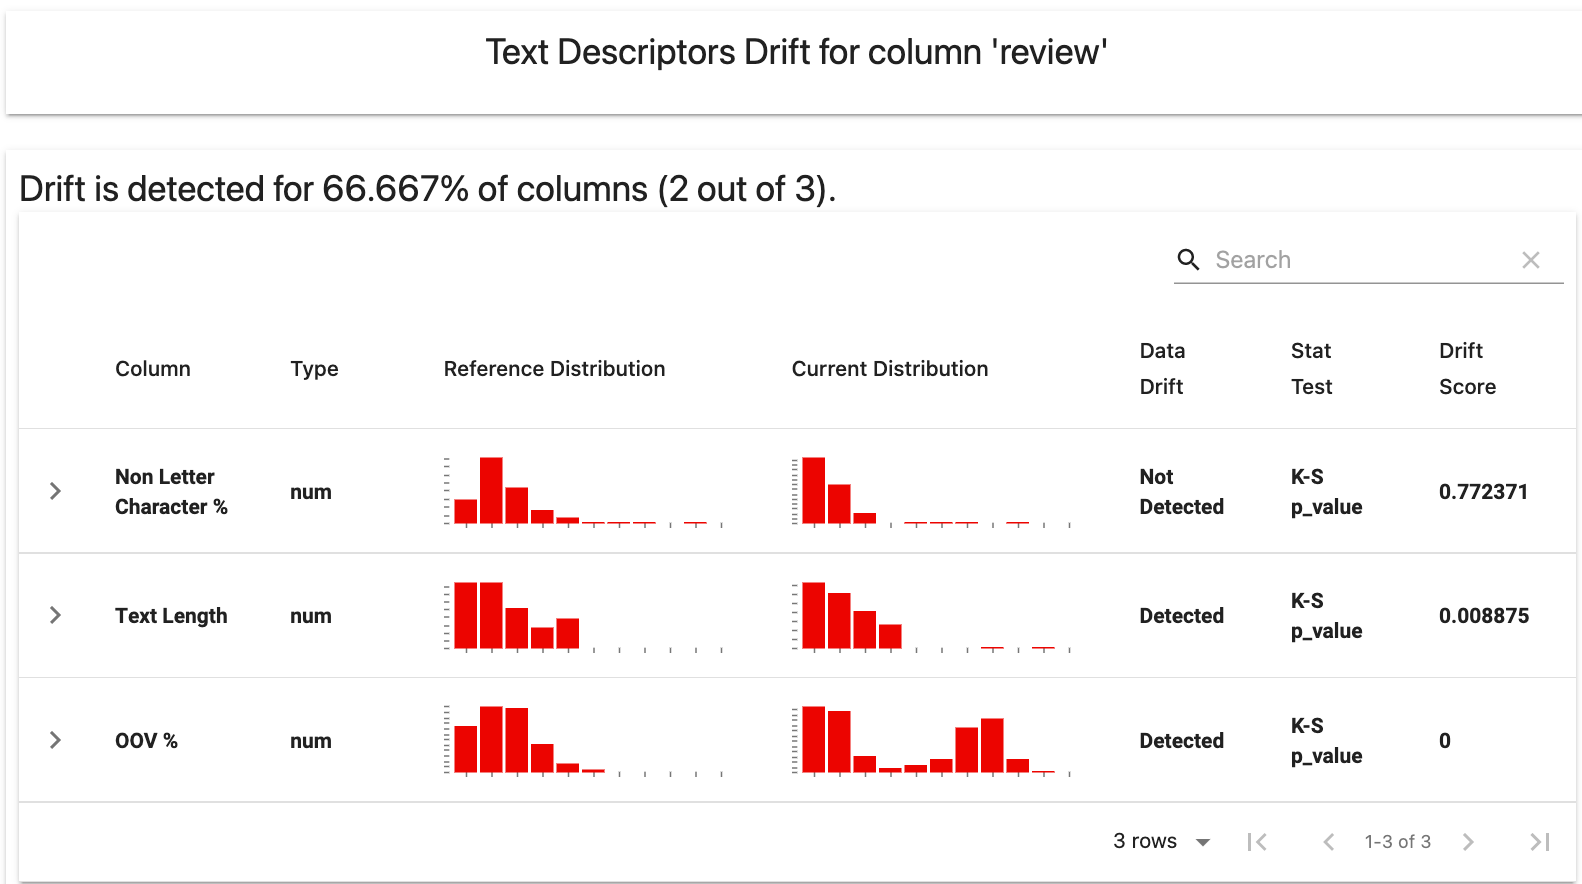Click the OOV % Reference Distribution tallest bar
The image size is (1582, 884).
tap(492, 738)
